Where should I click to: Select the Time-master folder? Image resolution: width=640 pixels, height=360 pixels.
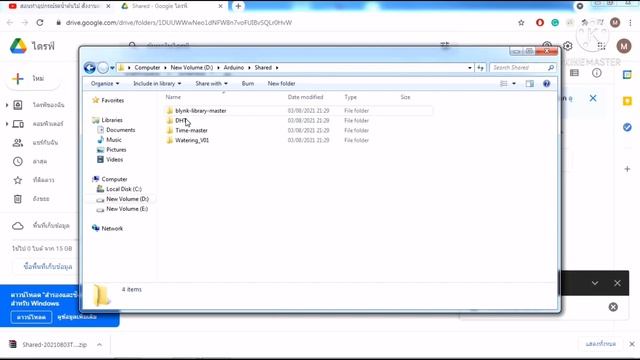(x=191, y=130)
